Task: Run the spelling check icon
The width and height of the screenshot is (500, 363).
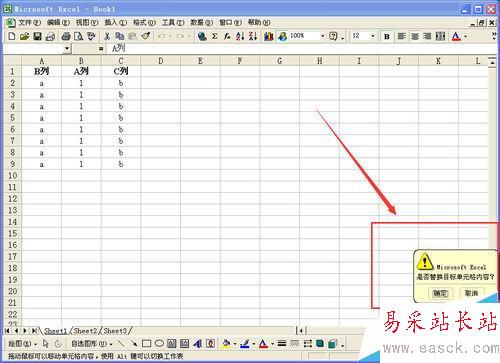Action: coord(91,36)
